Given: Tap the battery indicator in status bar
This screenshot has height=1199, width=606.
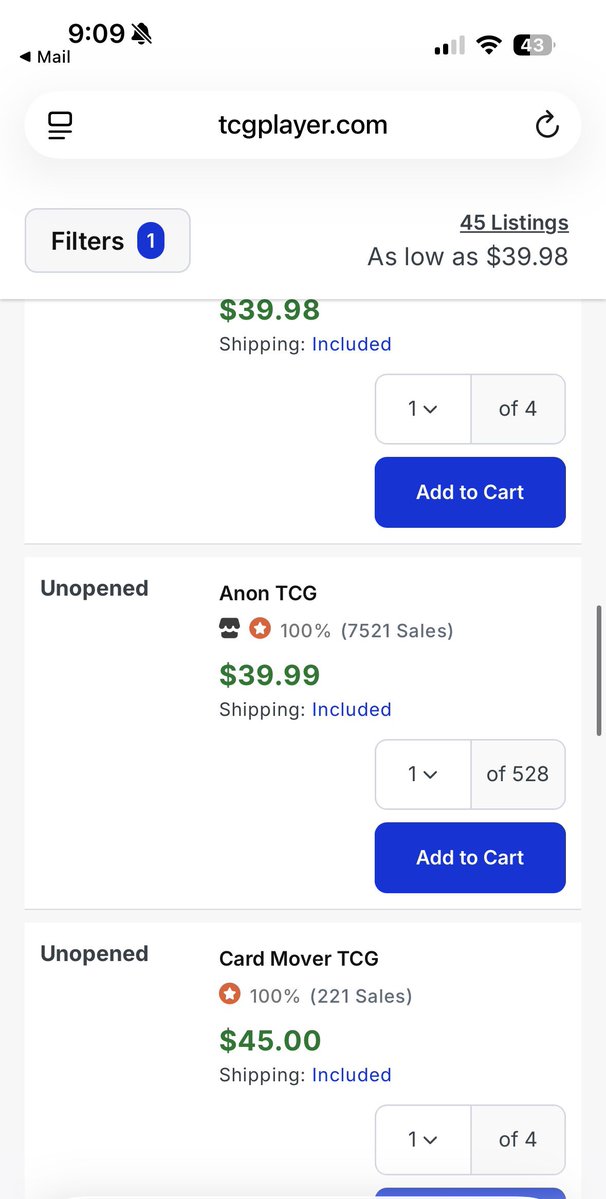Looking at the screenshot, I should coord(533,46).
